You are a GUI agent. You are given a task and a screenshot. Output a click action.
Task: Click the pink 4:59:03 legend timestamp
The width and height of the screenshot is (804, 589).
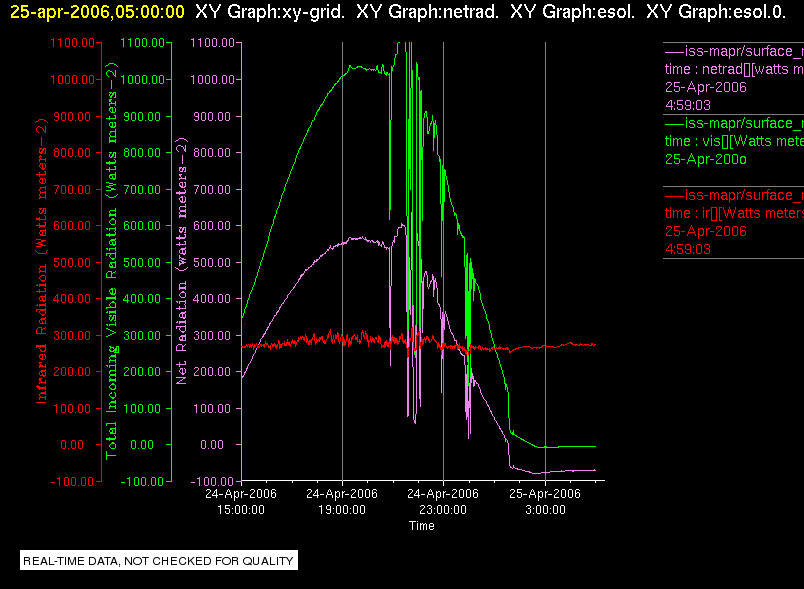click(x=688, y=105)
